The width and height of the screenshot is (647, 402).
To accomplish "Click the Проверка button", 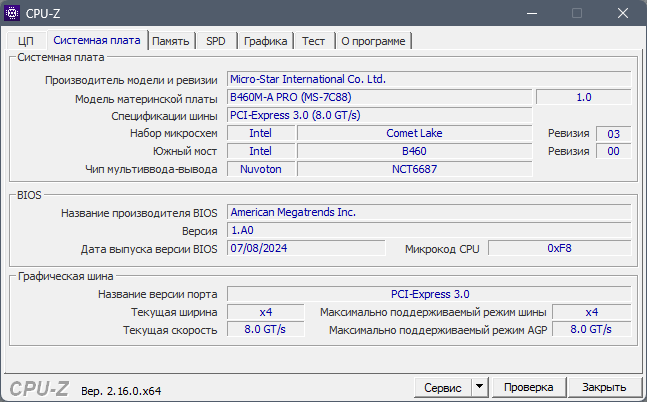I will pos(529,387).
